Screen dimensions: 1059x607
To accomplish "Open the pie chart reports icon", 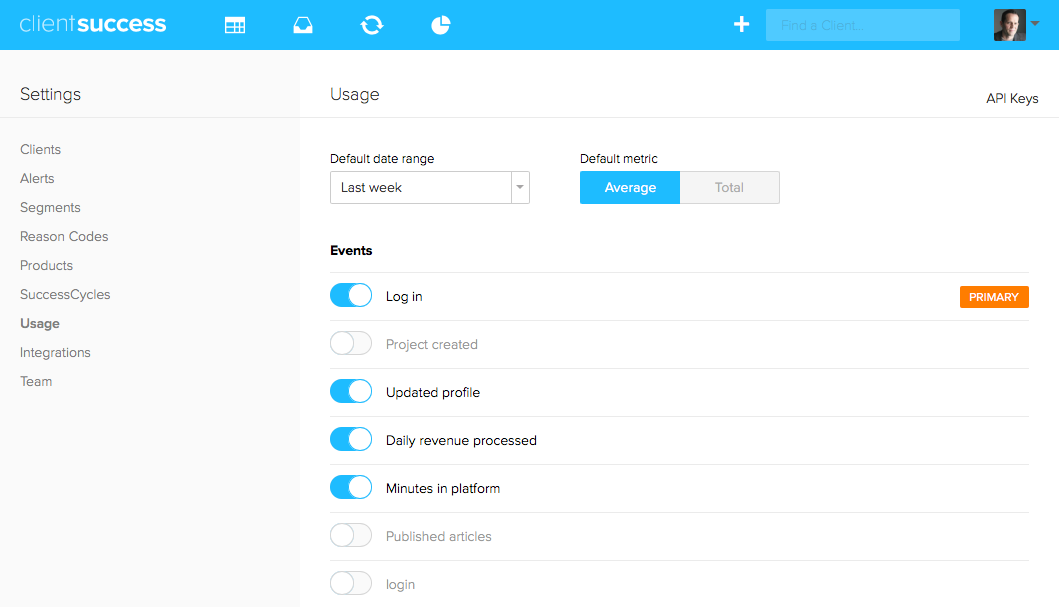I will click(x=439, y=24).
